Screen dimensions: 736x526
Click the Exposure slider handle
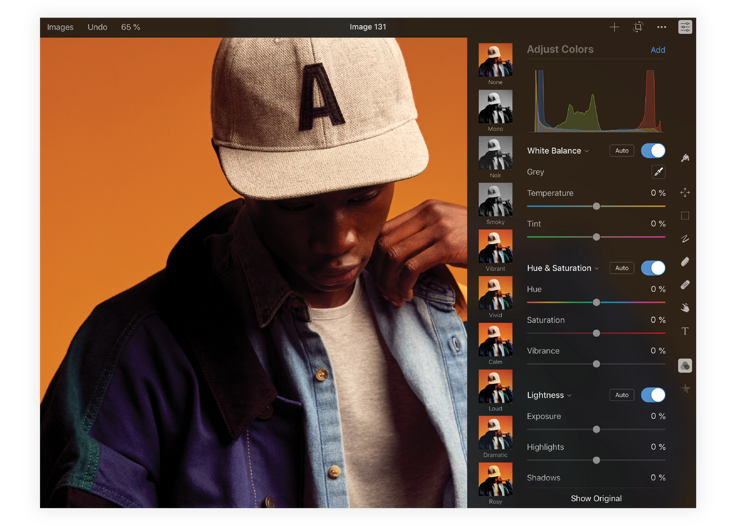coord(596,429)
